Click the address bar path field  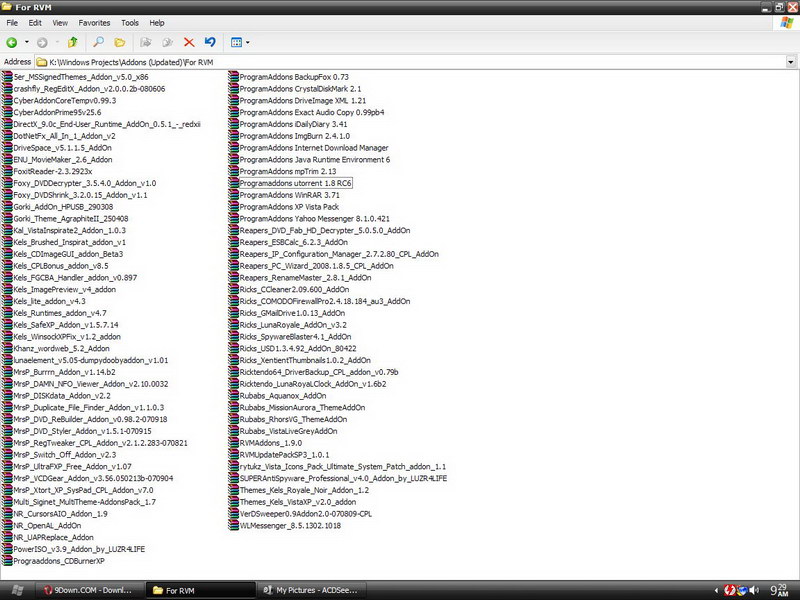pos(411,62)
